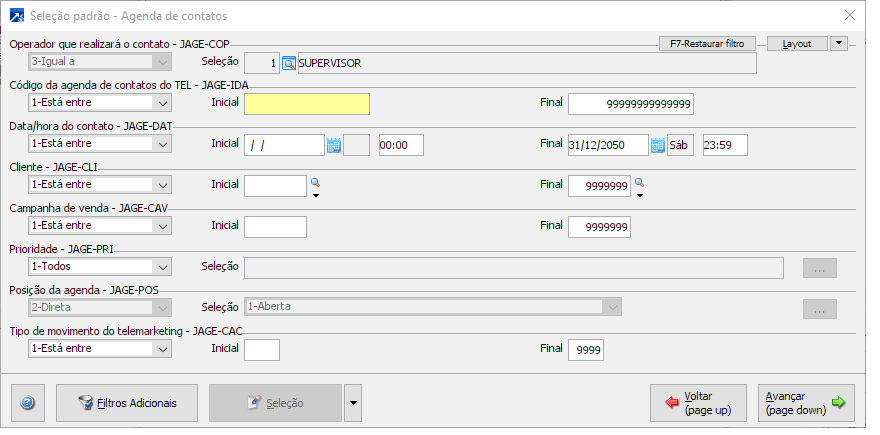Open dropdown arrow next to Layout button
The image size is (880, 435).
[838, 43]
